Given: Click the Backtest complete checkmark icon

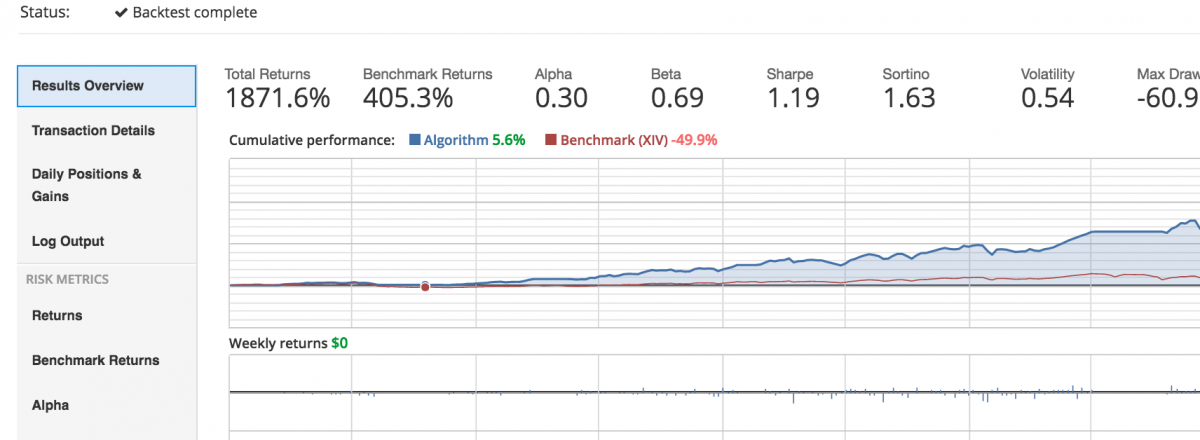Looking at the screenshot, I should click(x=121, y=13).
